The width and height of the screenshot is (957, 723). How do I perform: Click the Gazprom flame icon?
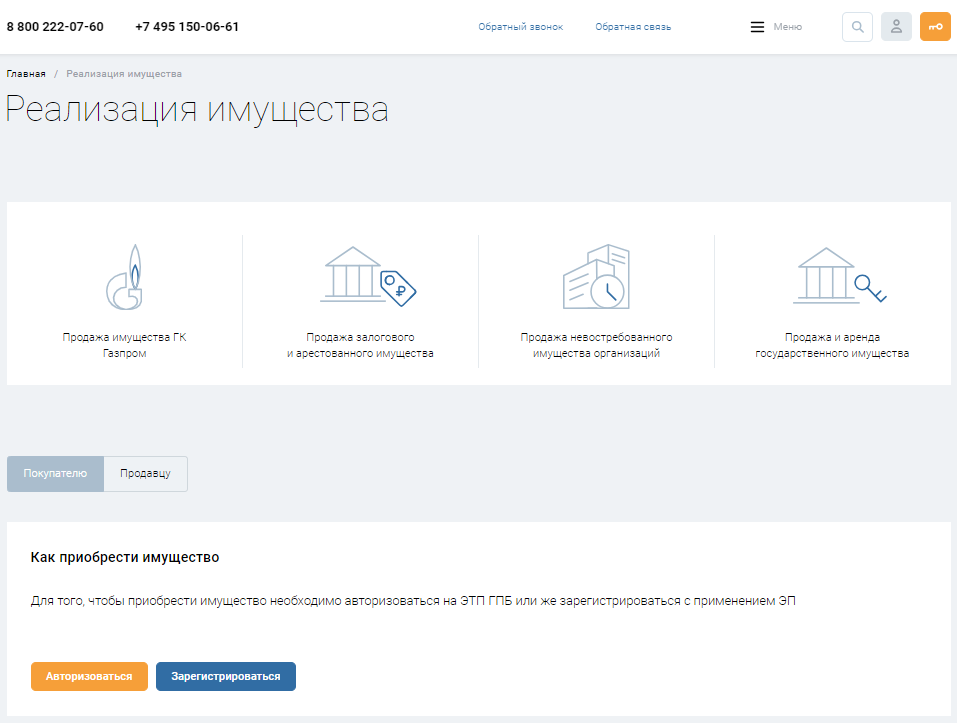pos(125,276)
